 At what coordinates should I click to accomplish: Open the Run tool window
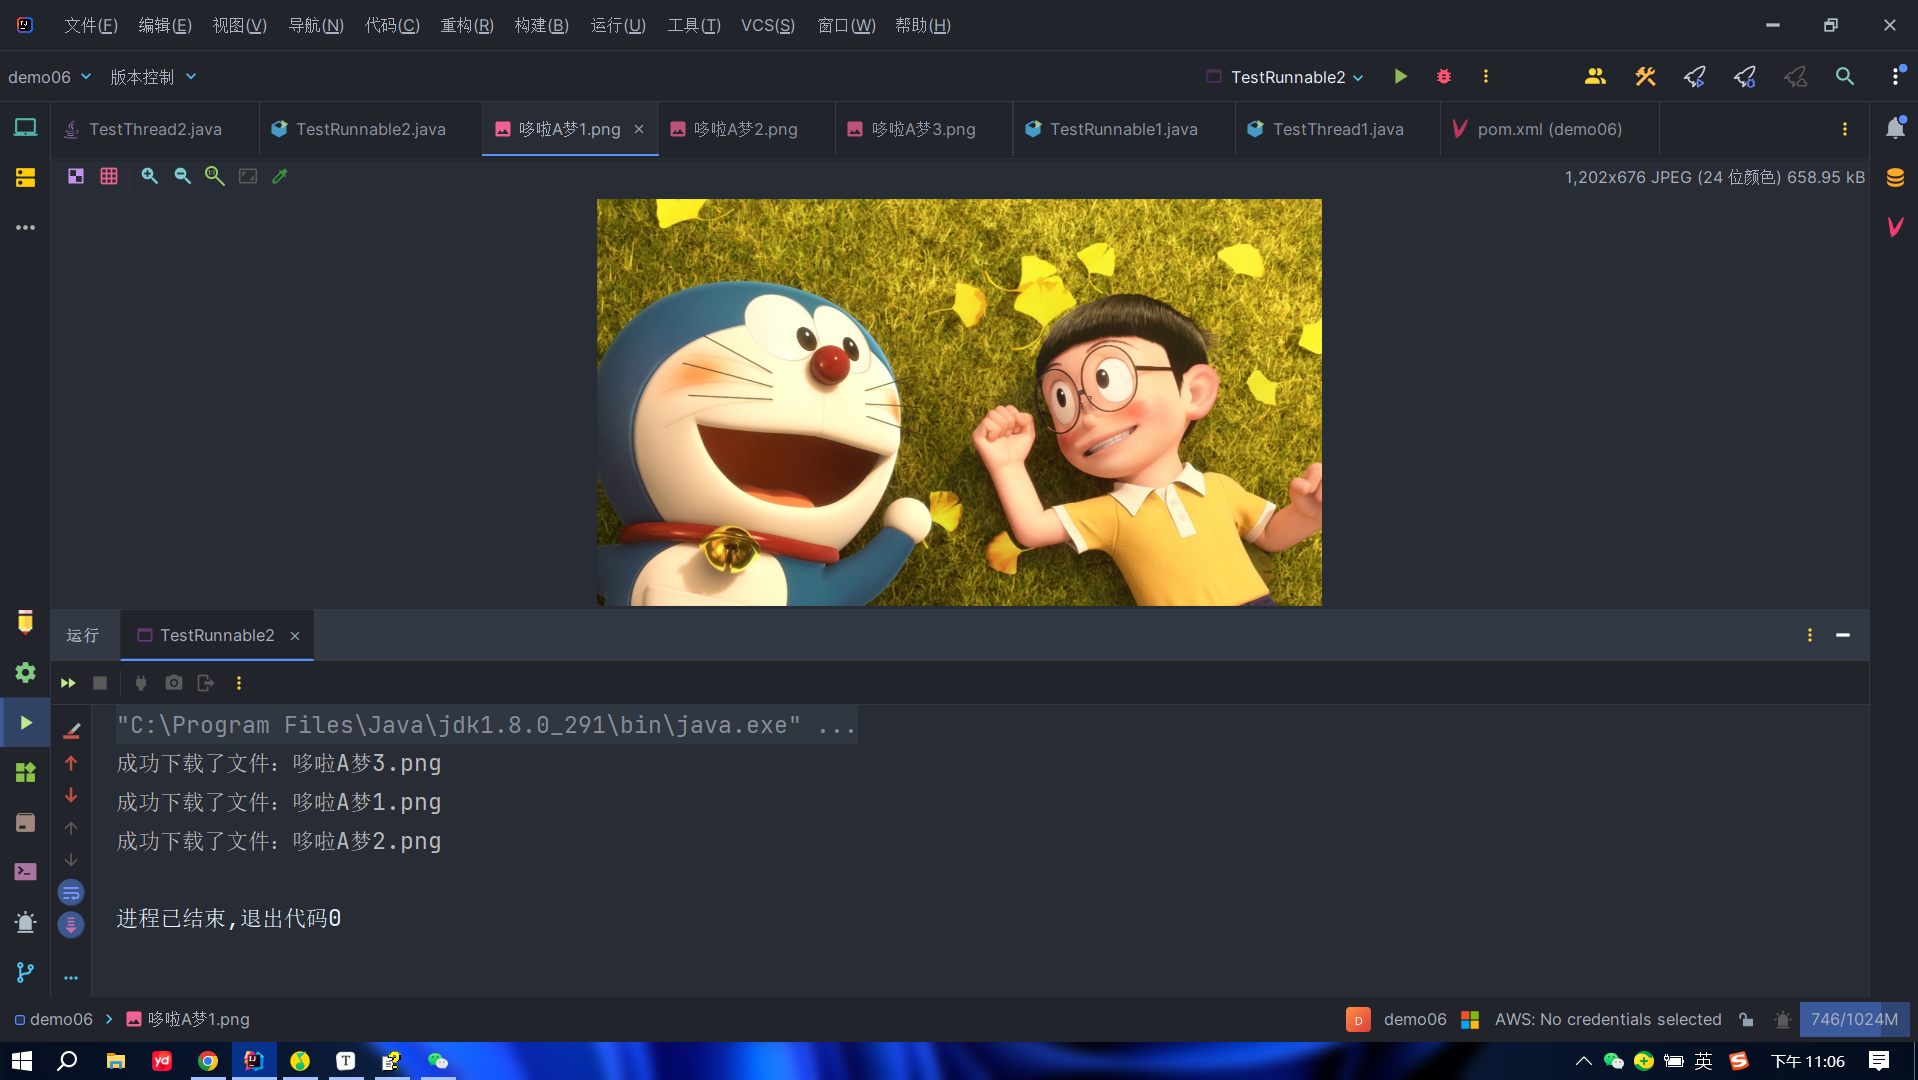[25, 723]
